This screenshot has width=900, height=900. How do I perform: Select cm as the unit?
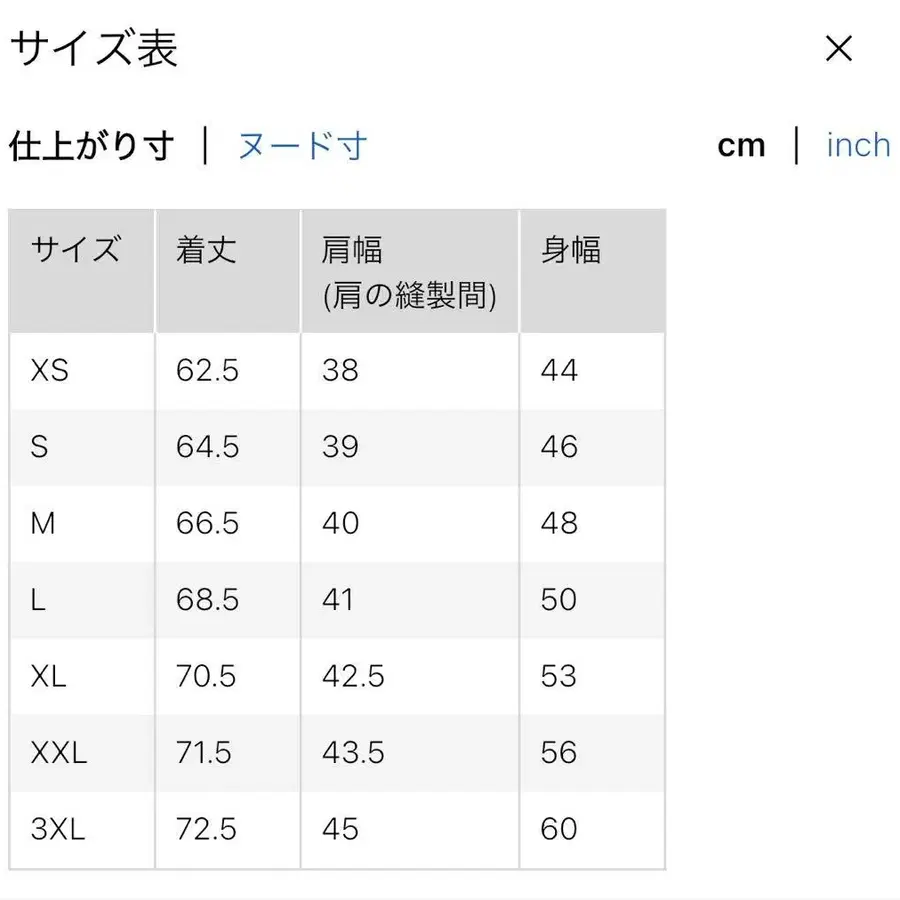[x=741, y=145]
